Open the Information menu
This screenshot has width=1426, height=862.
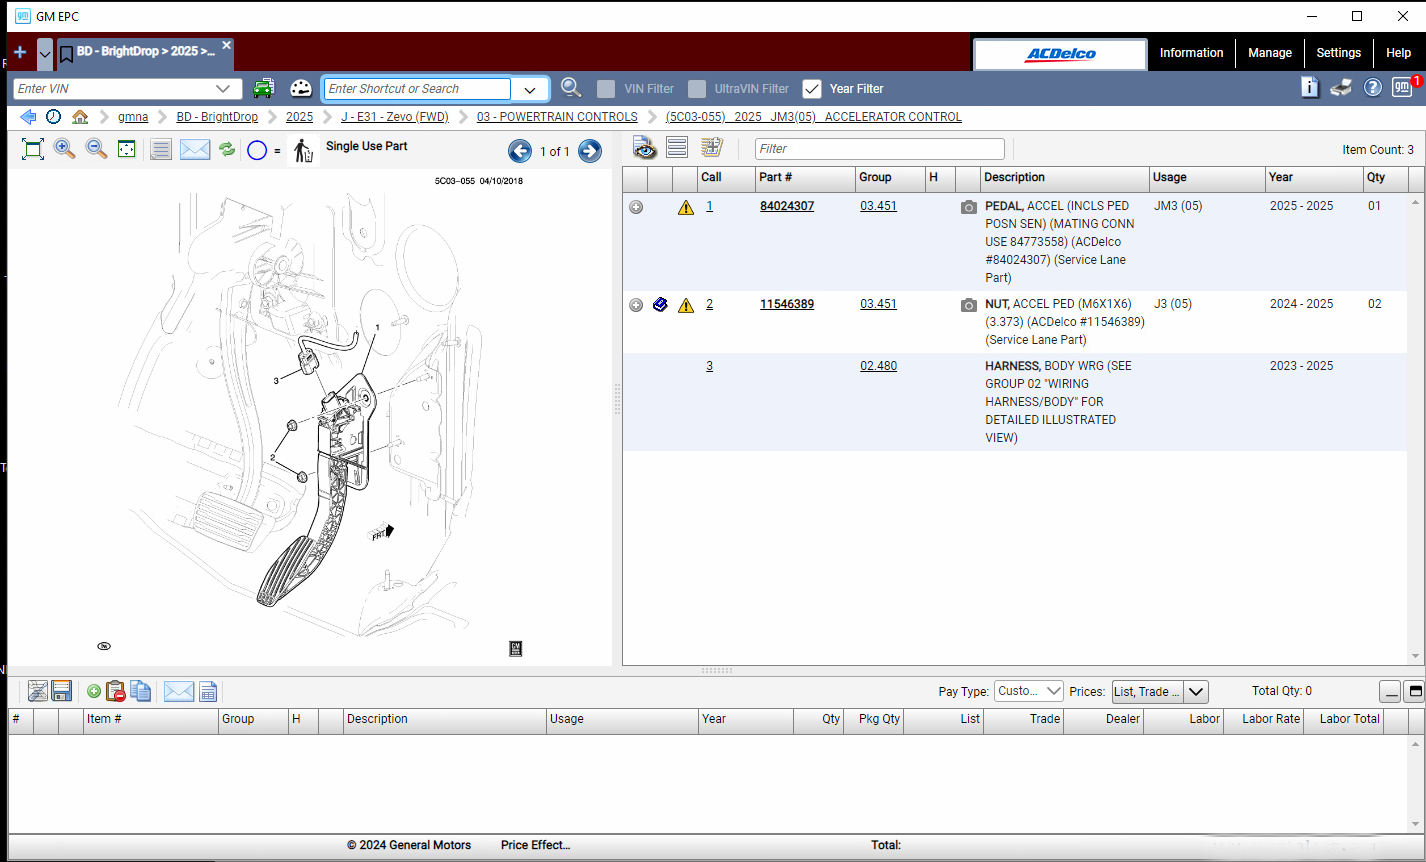point(1191,53)
